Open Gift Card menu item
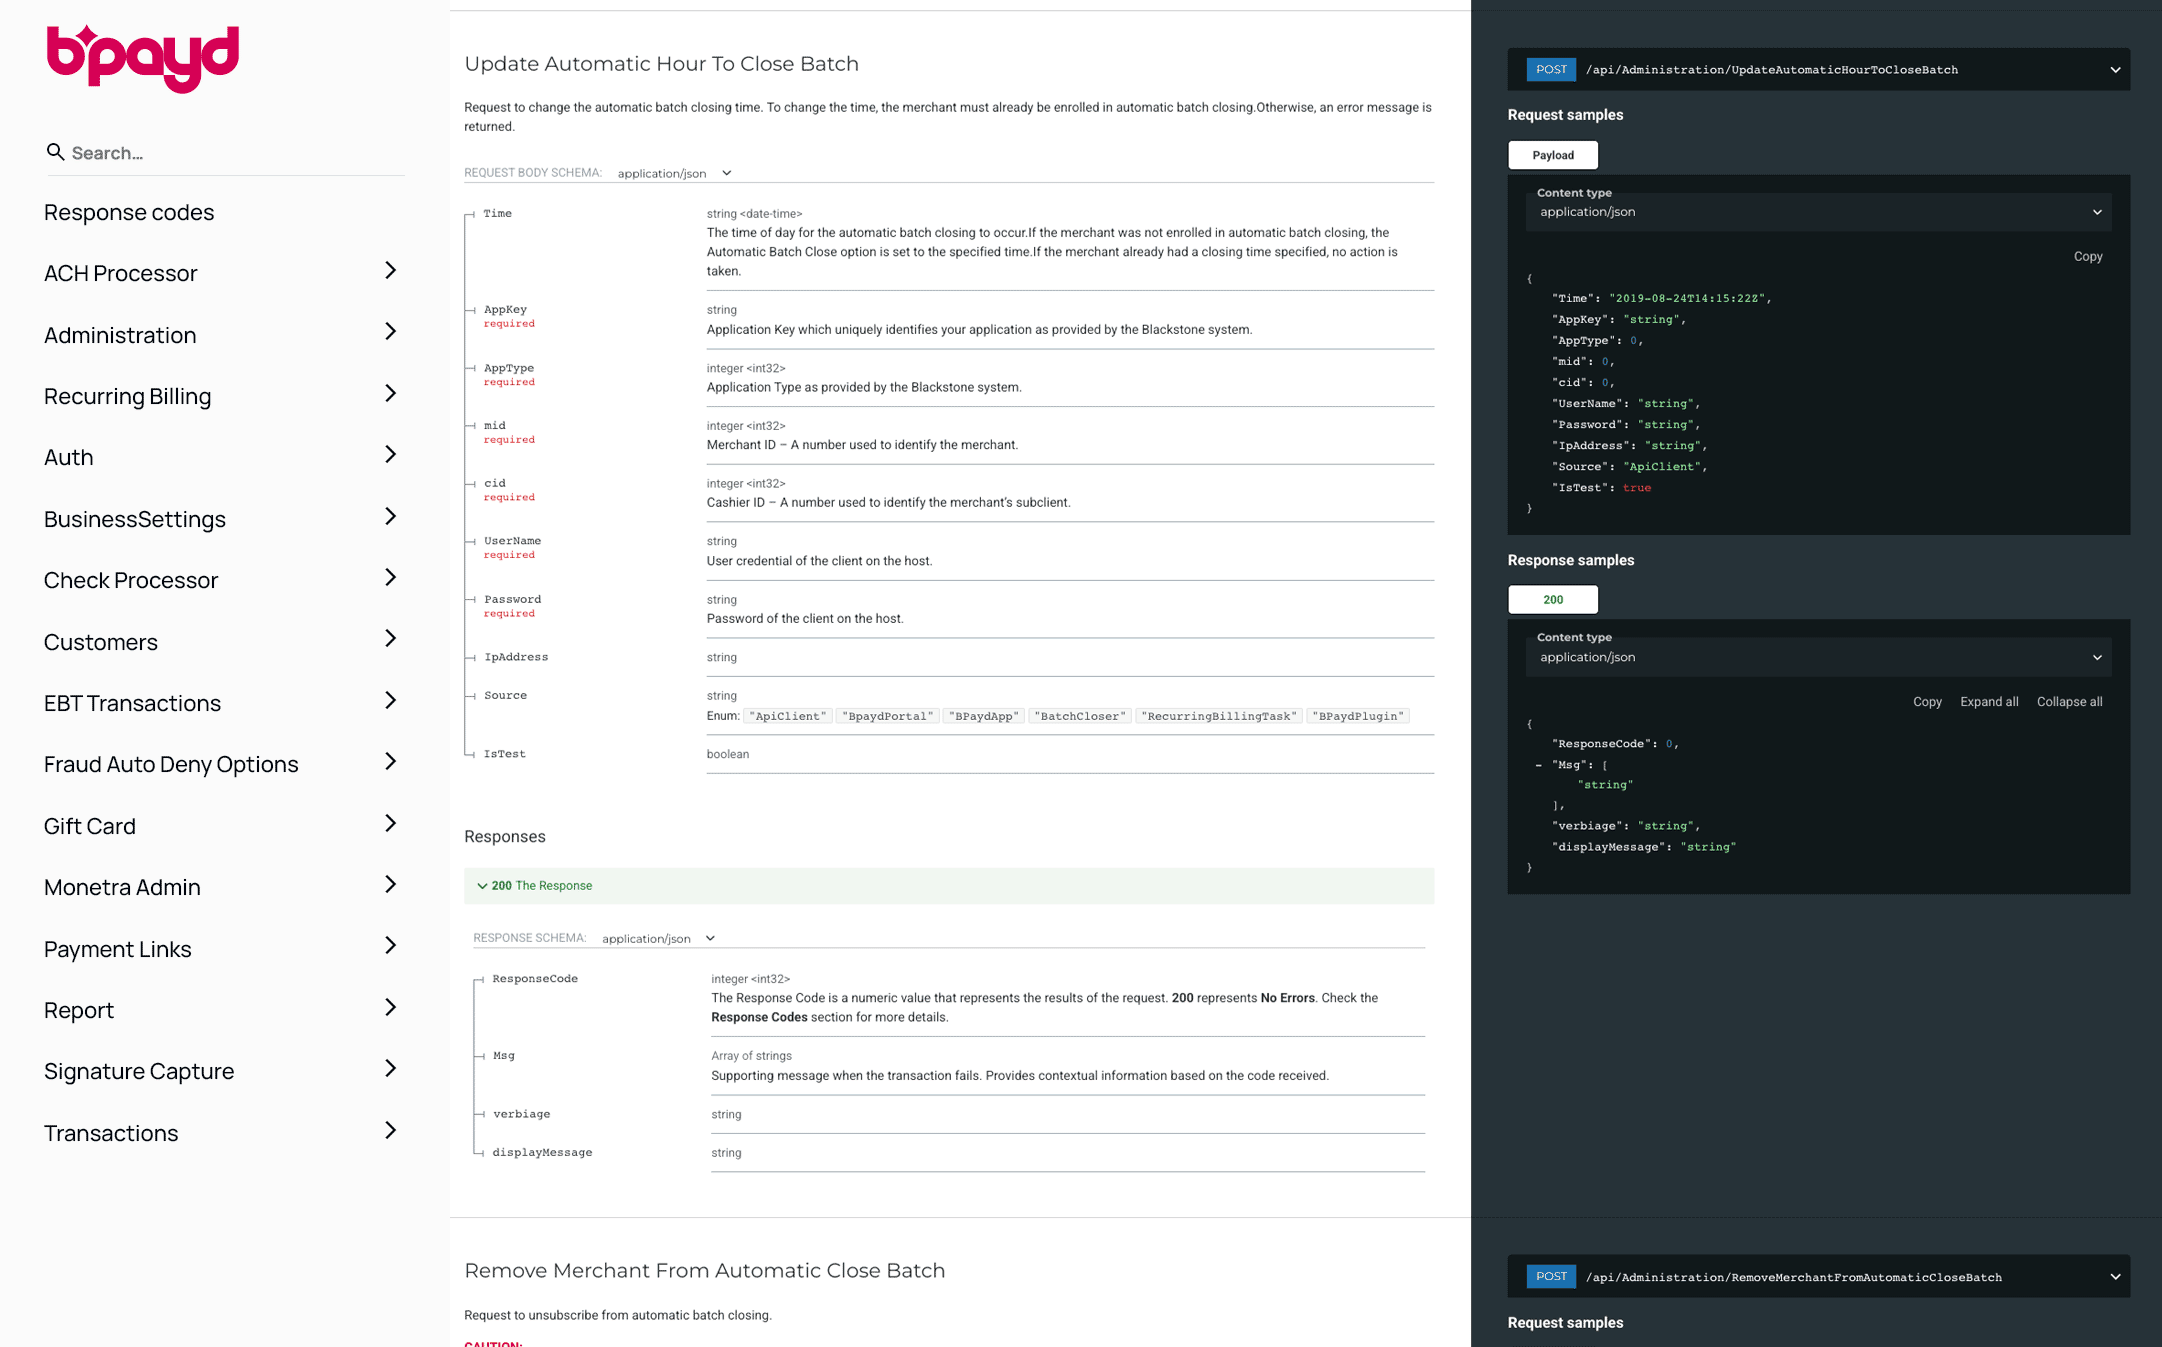Image resolution: width=2162 pixels, height=1347 pixels. [90, 826]
